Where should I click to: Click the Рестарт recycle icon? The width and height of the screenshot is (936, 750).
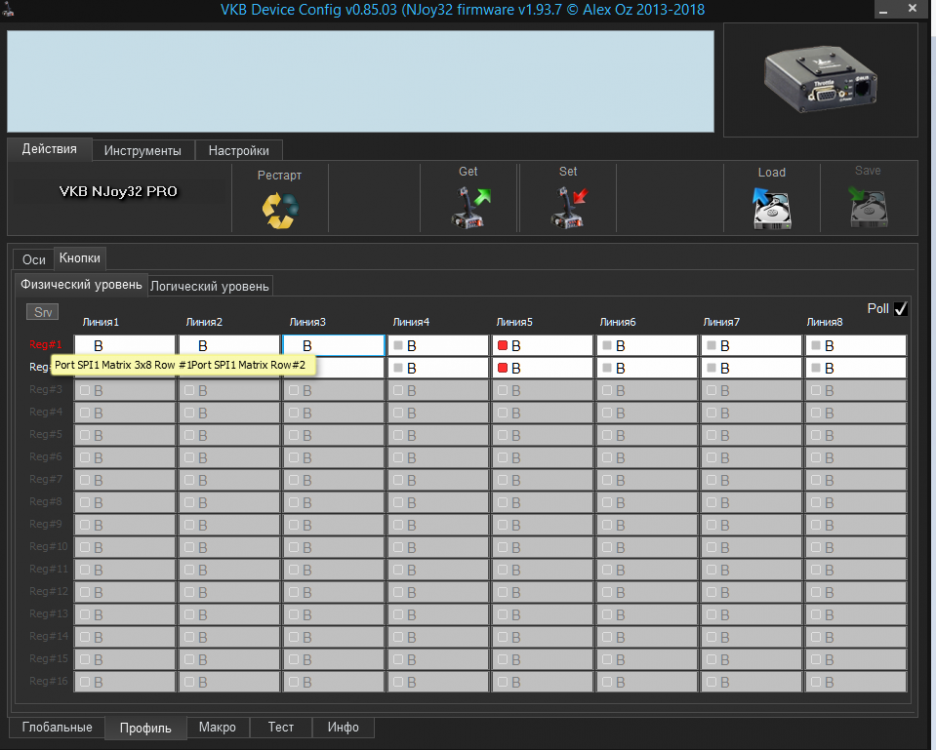280,208
